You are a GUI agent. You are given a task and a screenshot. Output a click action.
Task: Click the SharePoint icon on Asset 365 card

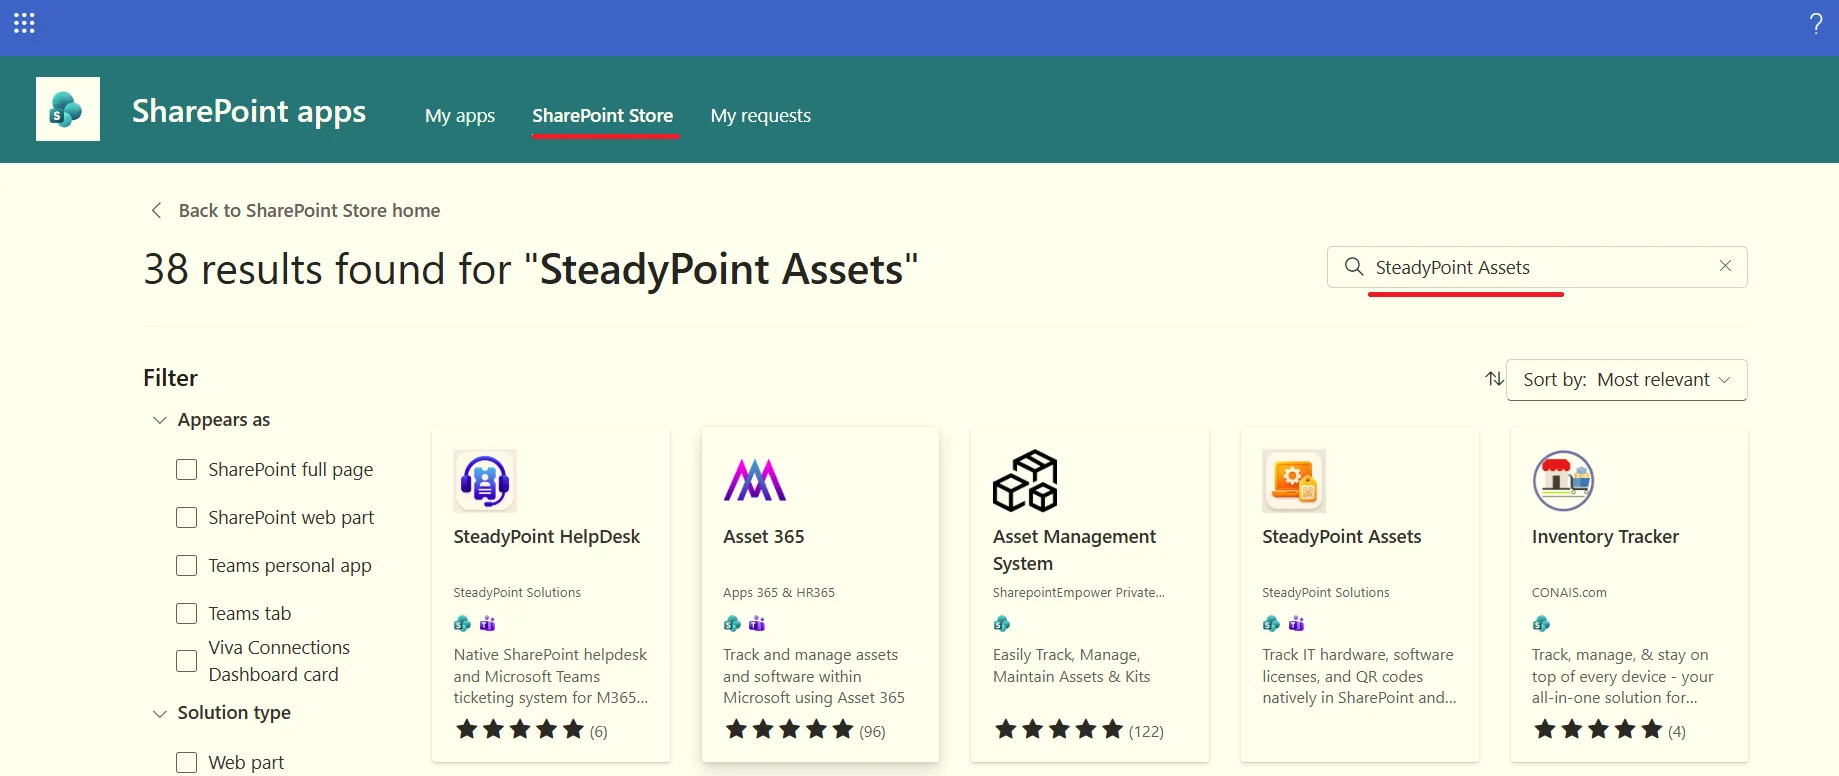732,624
